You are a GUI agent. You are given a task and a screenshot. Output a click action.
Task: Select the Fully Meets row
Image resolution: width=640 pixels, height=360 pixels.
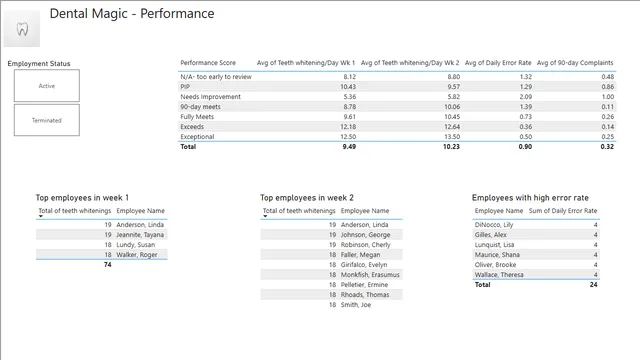(x=397, y=117)
